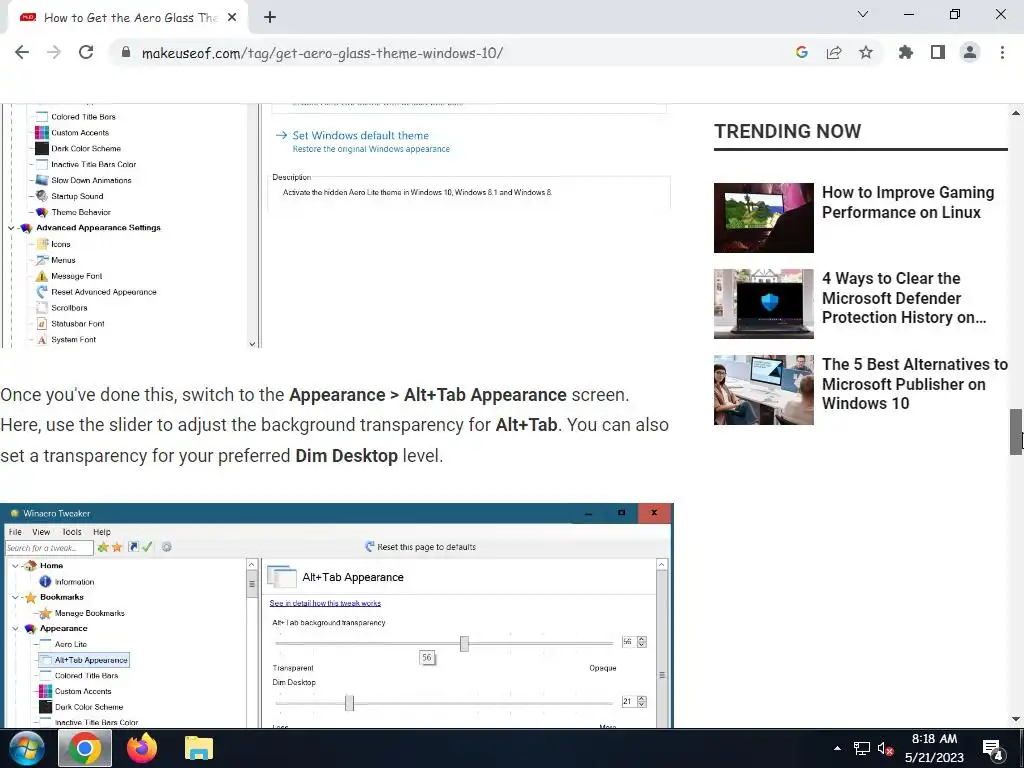1024x768 pixels.
Task: Switch to Chrome in the taskbar
Action: coord(85,748)
